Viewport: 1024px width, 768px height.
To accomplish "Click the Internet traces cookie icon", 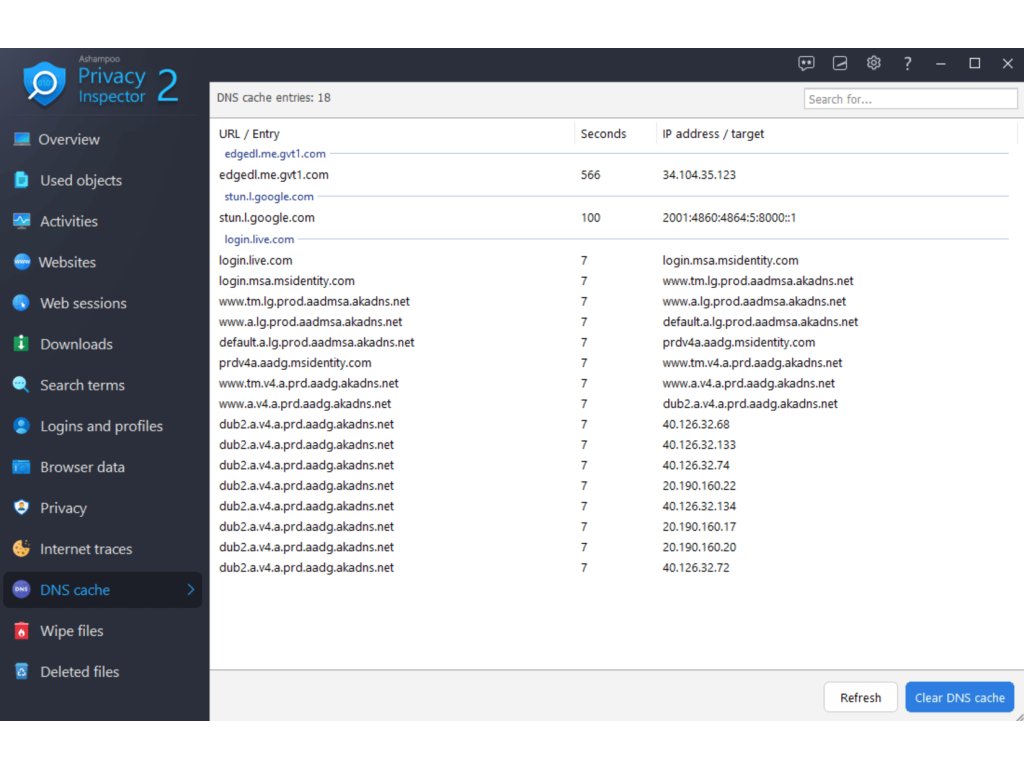I will click(21, 549).
